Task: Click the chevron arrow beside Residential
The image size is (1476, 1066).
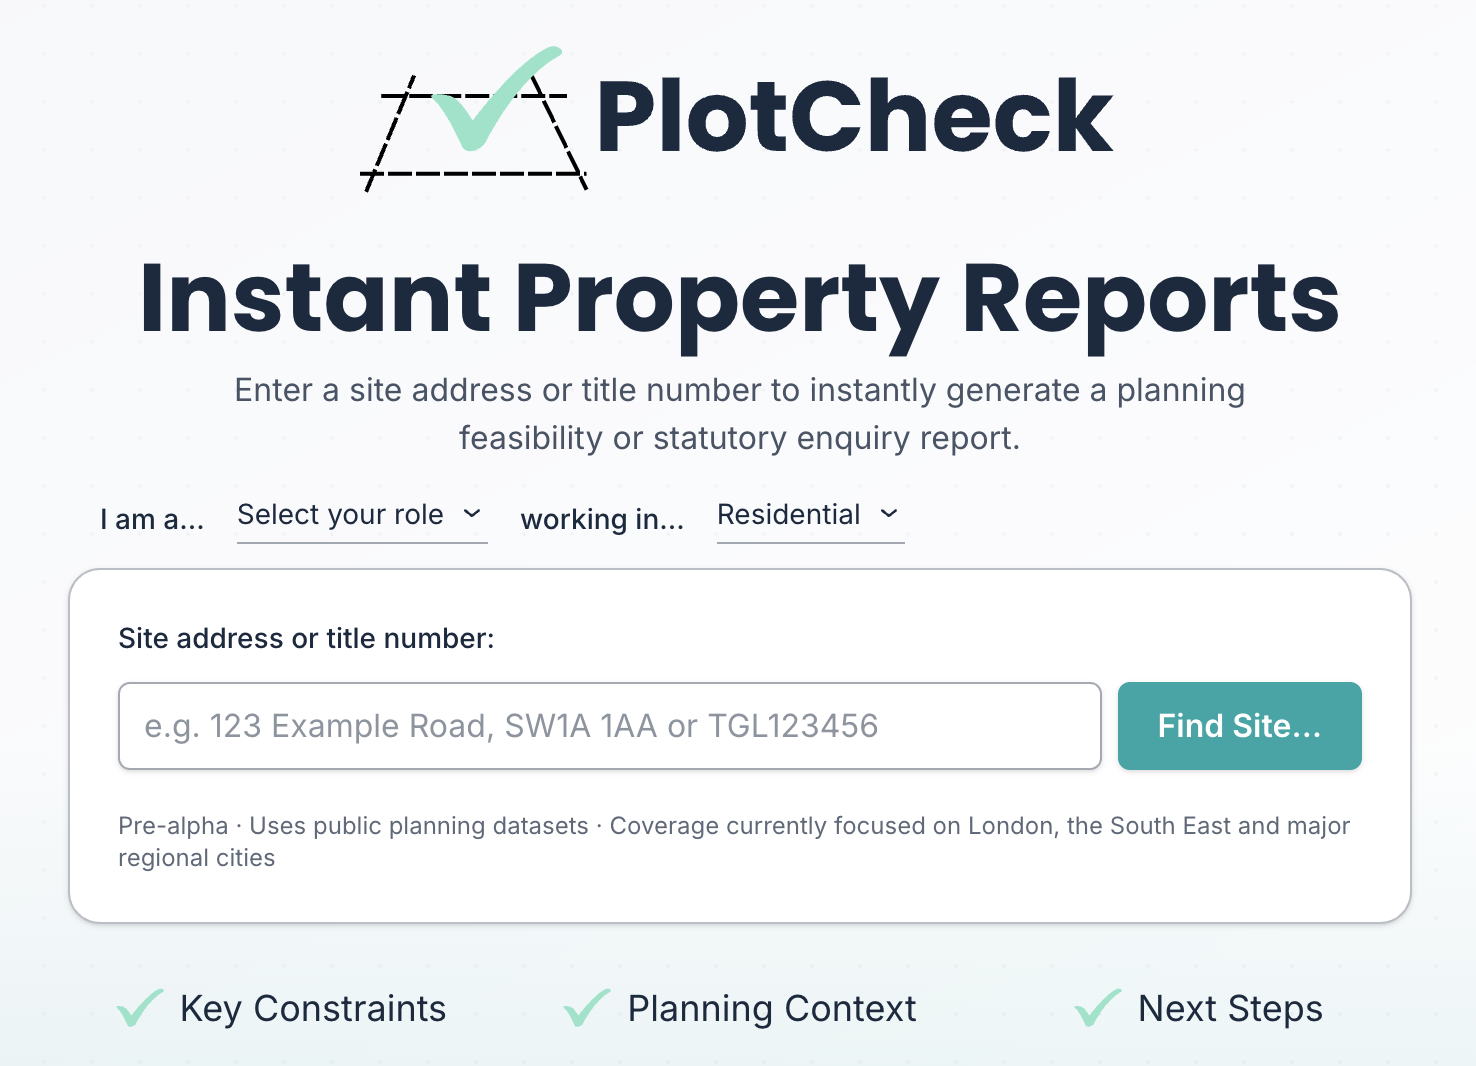Action: pyautogui.click(x=889, y=514)
